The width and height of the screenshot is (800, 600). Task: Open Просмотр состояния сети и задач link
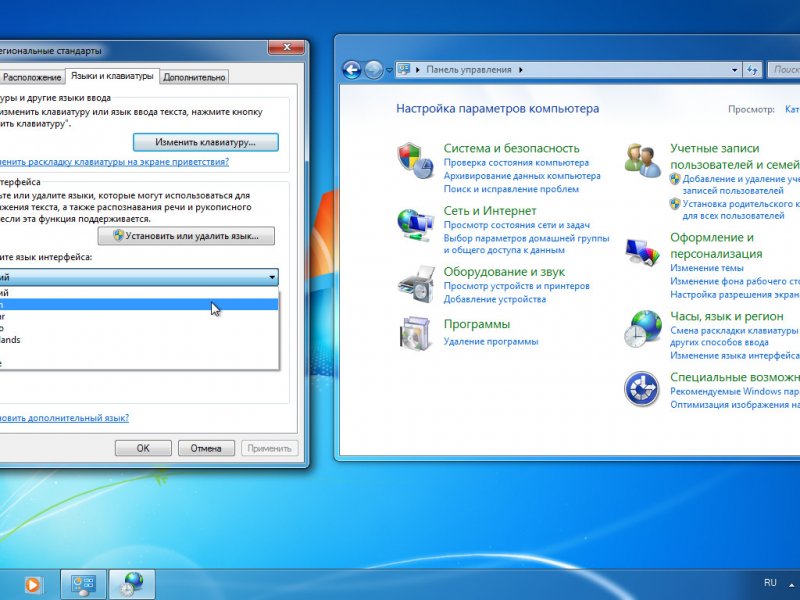click(516, 225)
